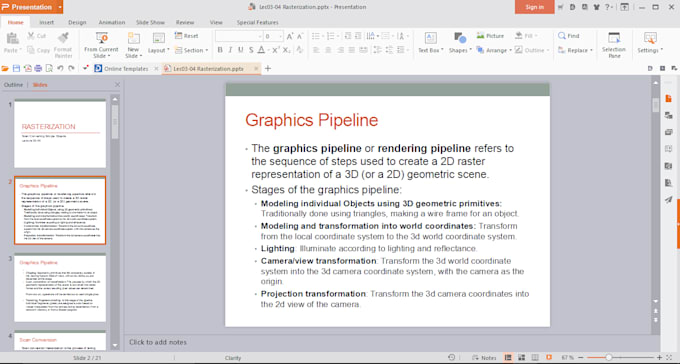Toggle numbered list
Image resolution: width=680 pixels, height=364 pixels.
click(331, 36)
